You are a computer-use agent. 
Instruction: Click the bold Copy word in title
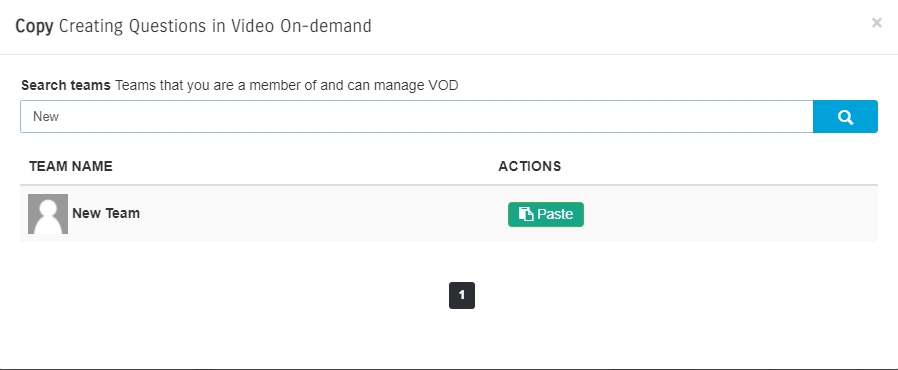coord(34,26)
